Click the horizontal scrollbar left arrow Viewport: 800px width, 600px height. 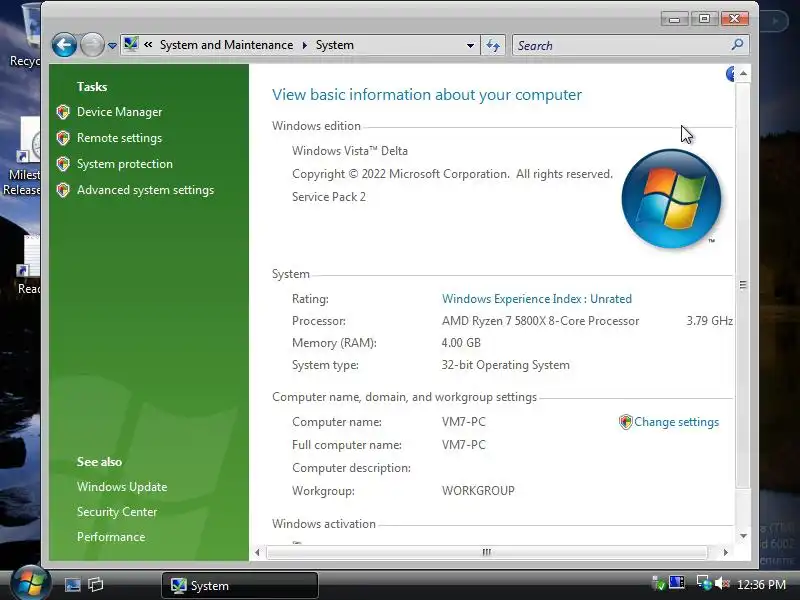(257, 552)
